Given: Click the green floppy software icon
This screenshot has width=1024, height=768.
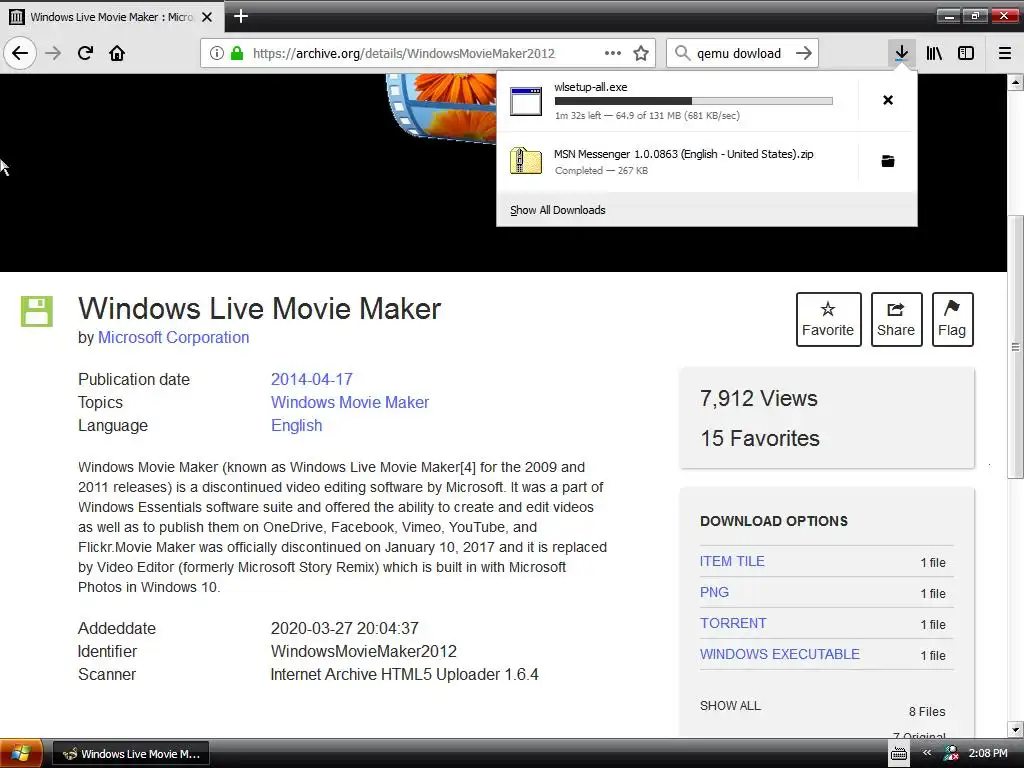Looking at the screenshot, I should click(x=37, y=311).
